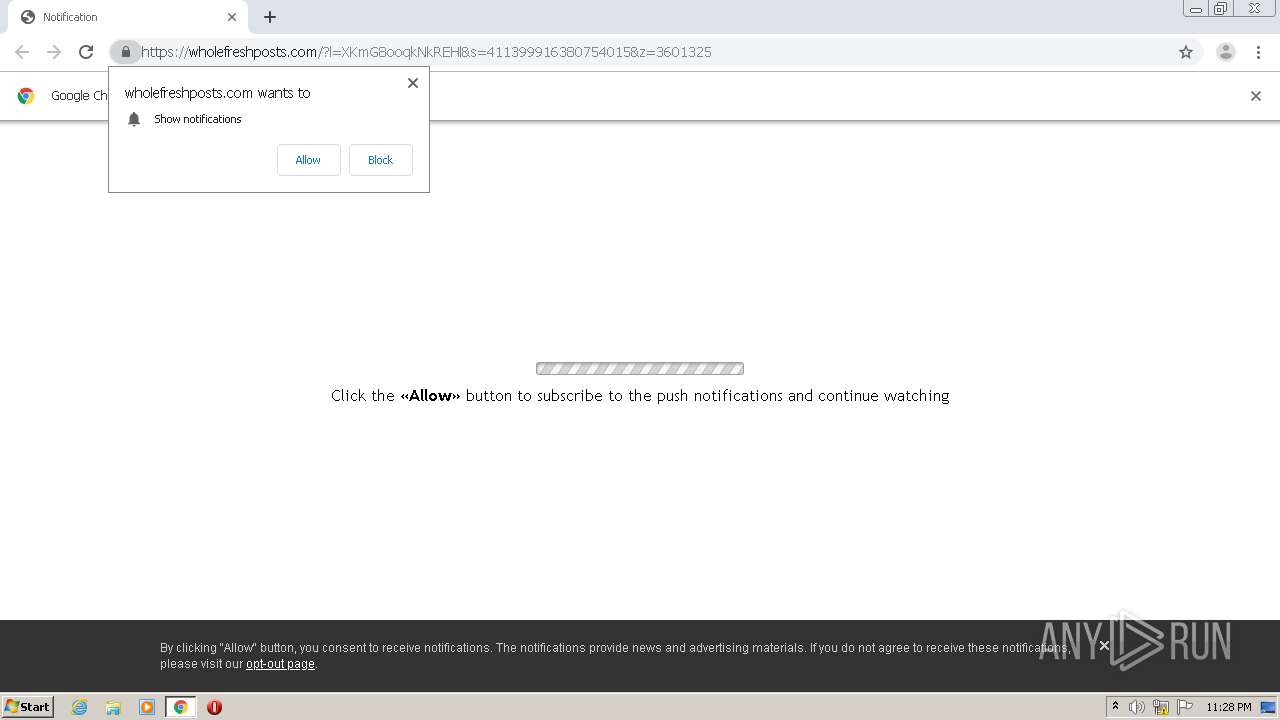
Task: Open a new browser tab
Action: [x=270, y=17]
